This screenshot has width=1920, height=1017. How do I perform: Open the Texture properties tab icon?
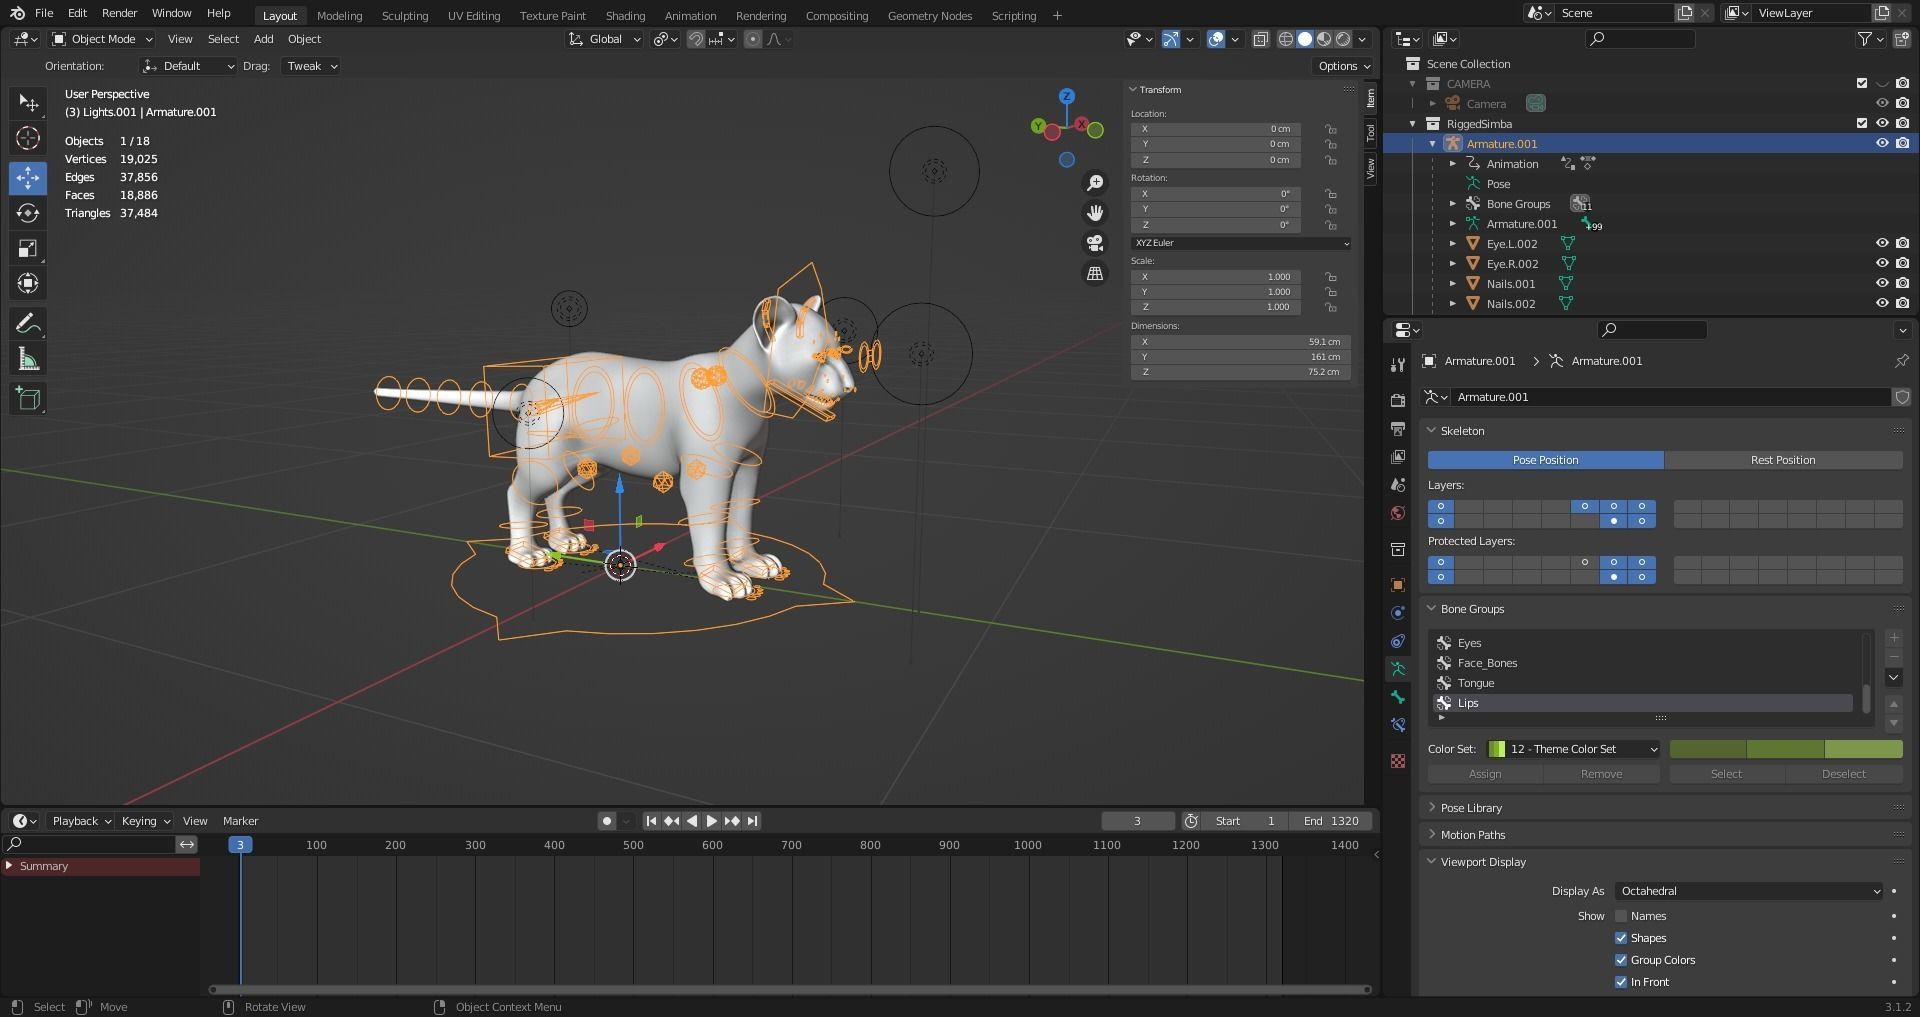click(1398, 761)
